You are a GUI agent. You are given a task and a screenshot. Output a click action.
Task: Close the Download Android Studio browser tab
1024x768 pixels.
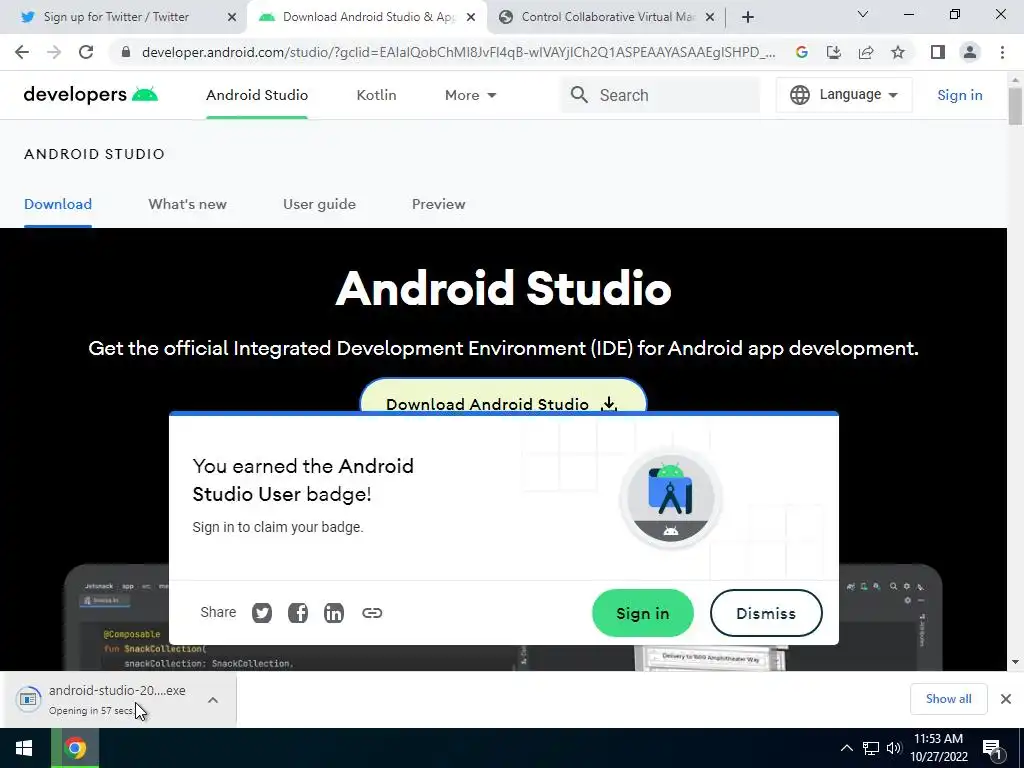tap(471, 18)
